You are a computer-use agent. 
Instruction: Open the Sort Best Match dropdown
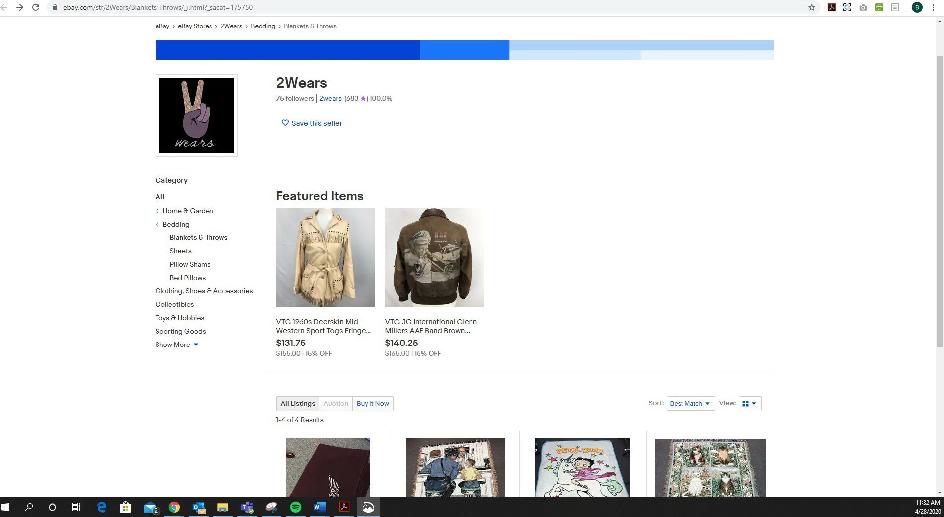[690, 404]
